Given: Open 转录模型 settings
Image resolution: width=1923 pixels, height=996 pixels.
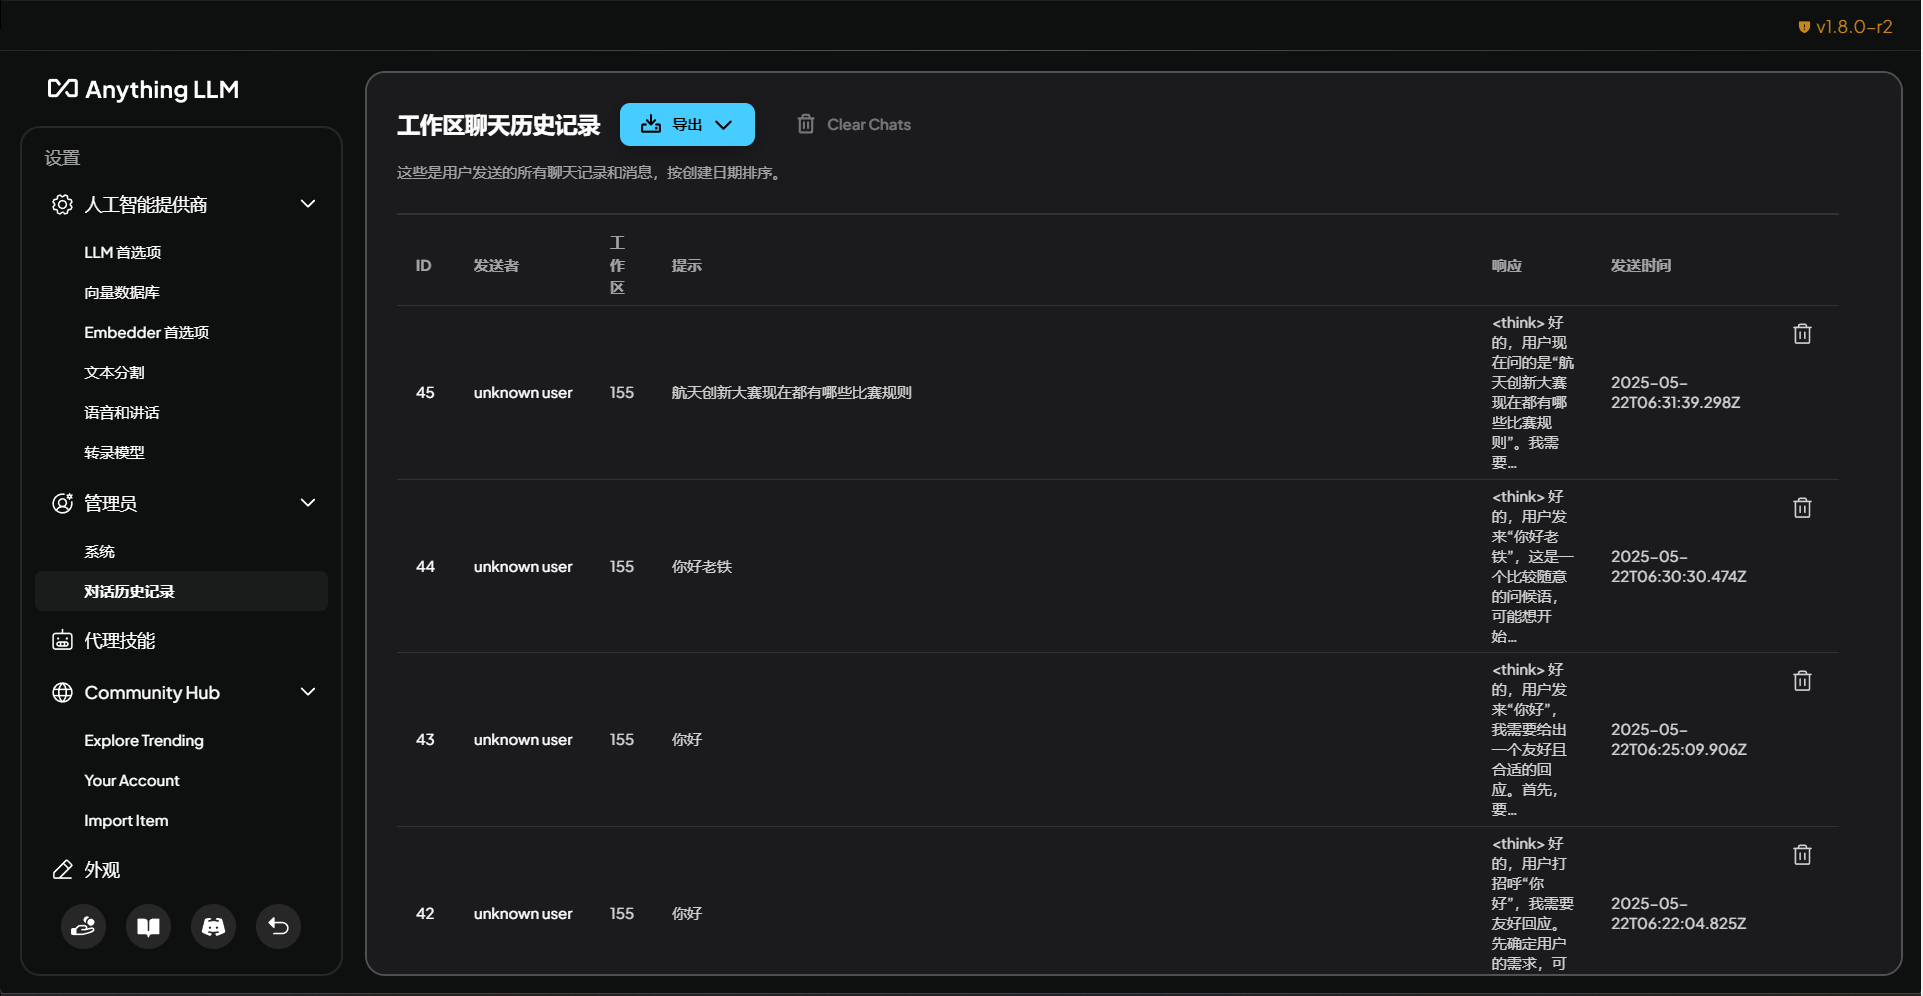Looking at the screenshot, I should [114, 453].
